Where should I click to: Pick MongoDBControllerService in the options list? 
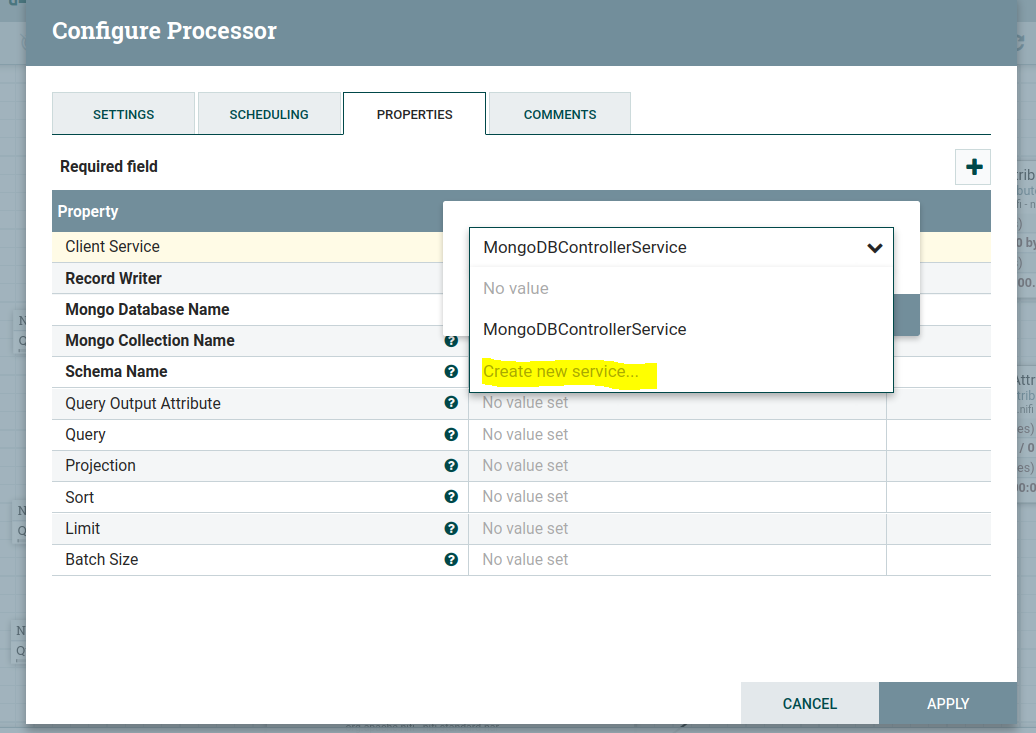point(584,329)
